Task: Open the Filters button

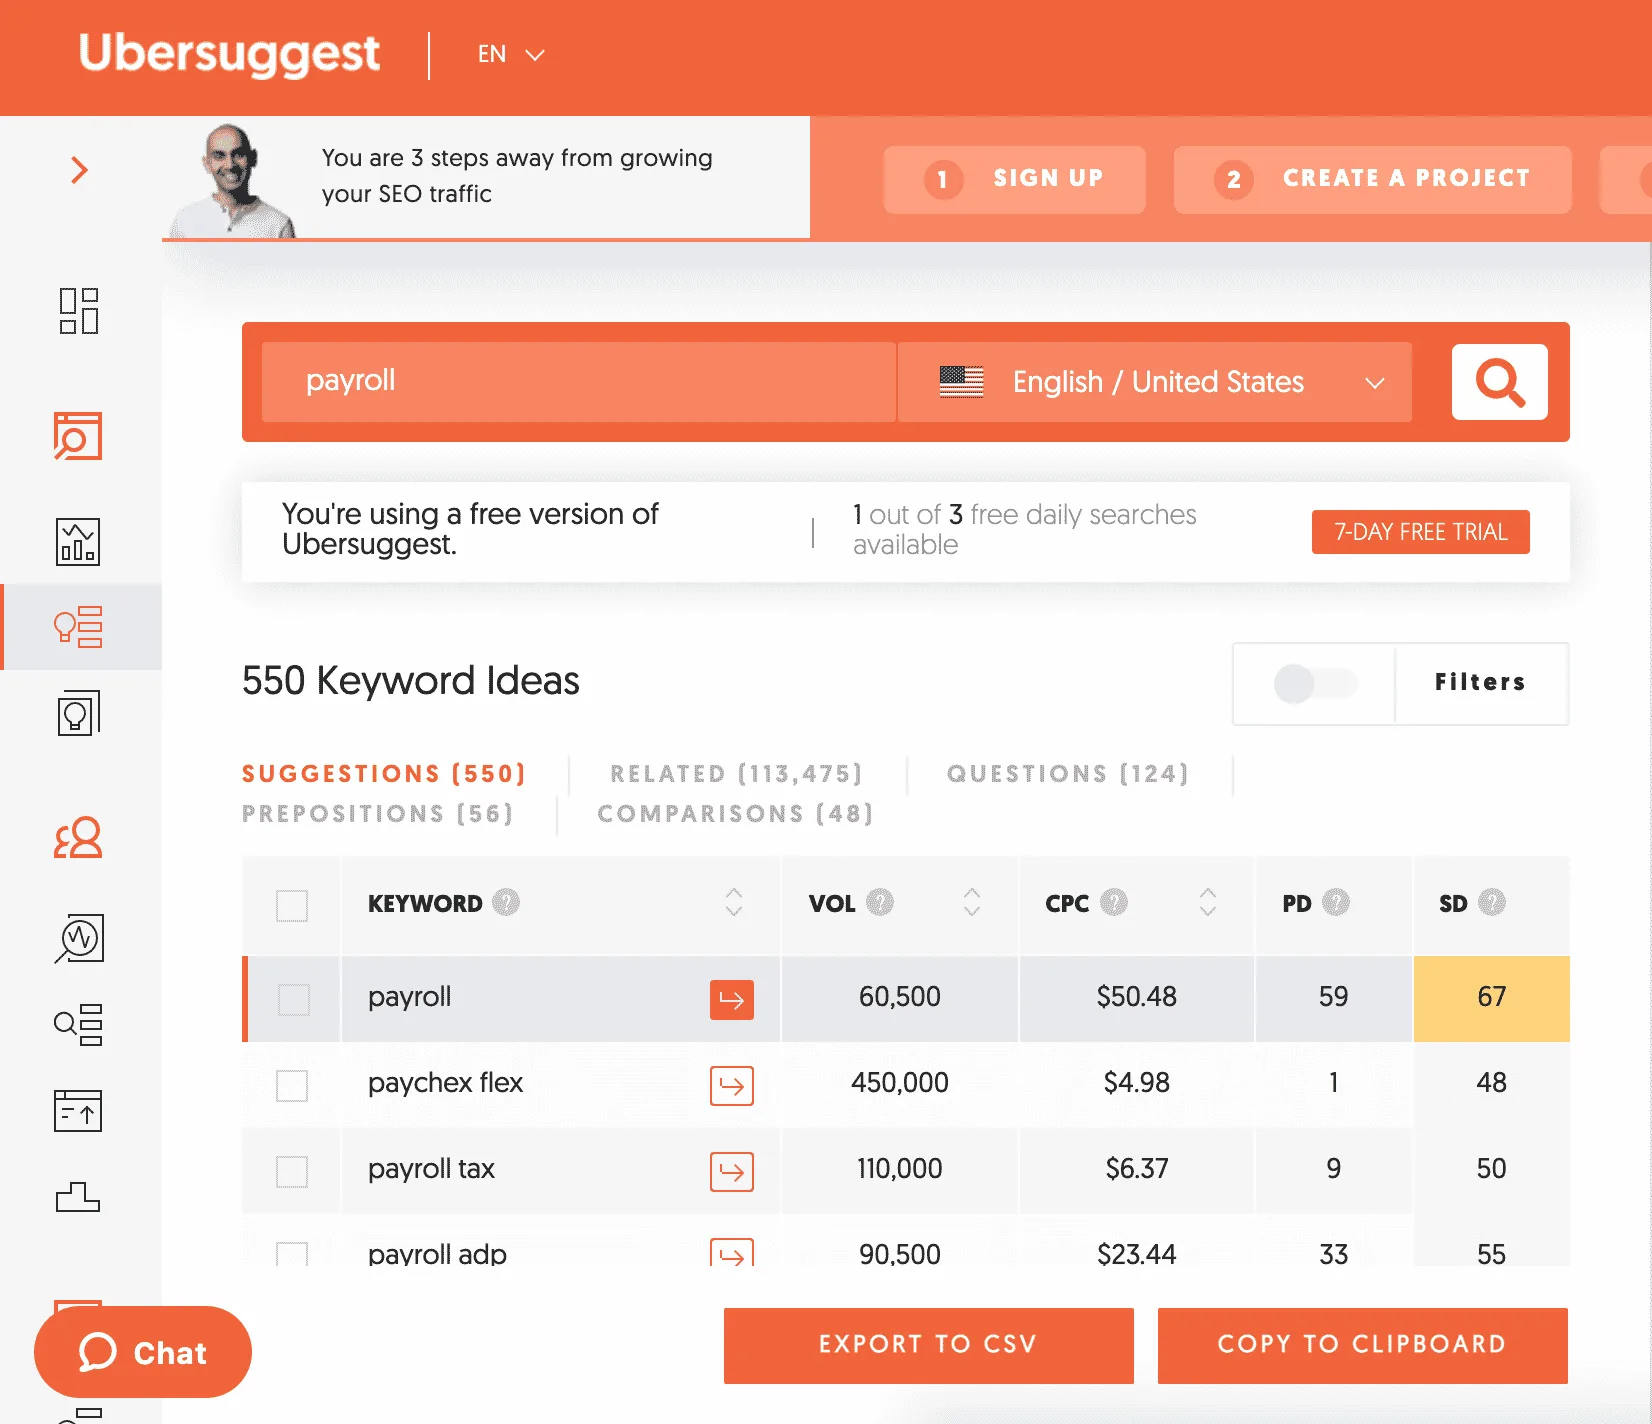Action: point(1481,683)
